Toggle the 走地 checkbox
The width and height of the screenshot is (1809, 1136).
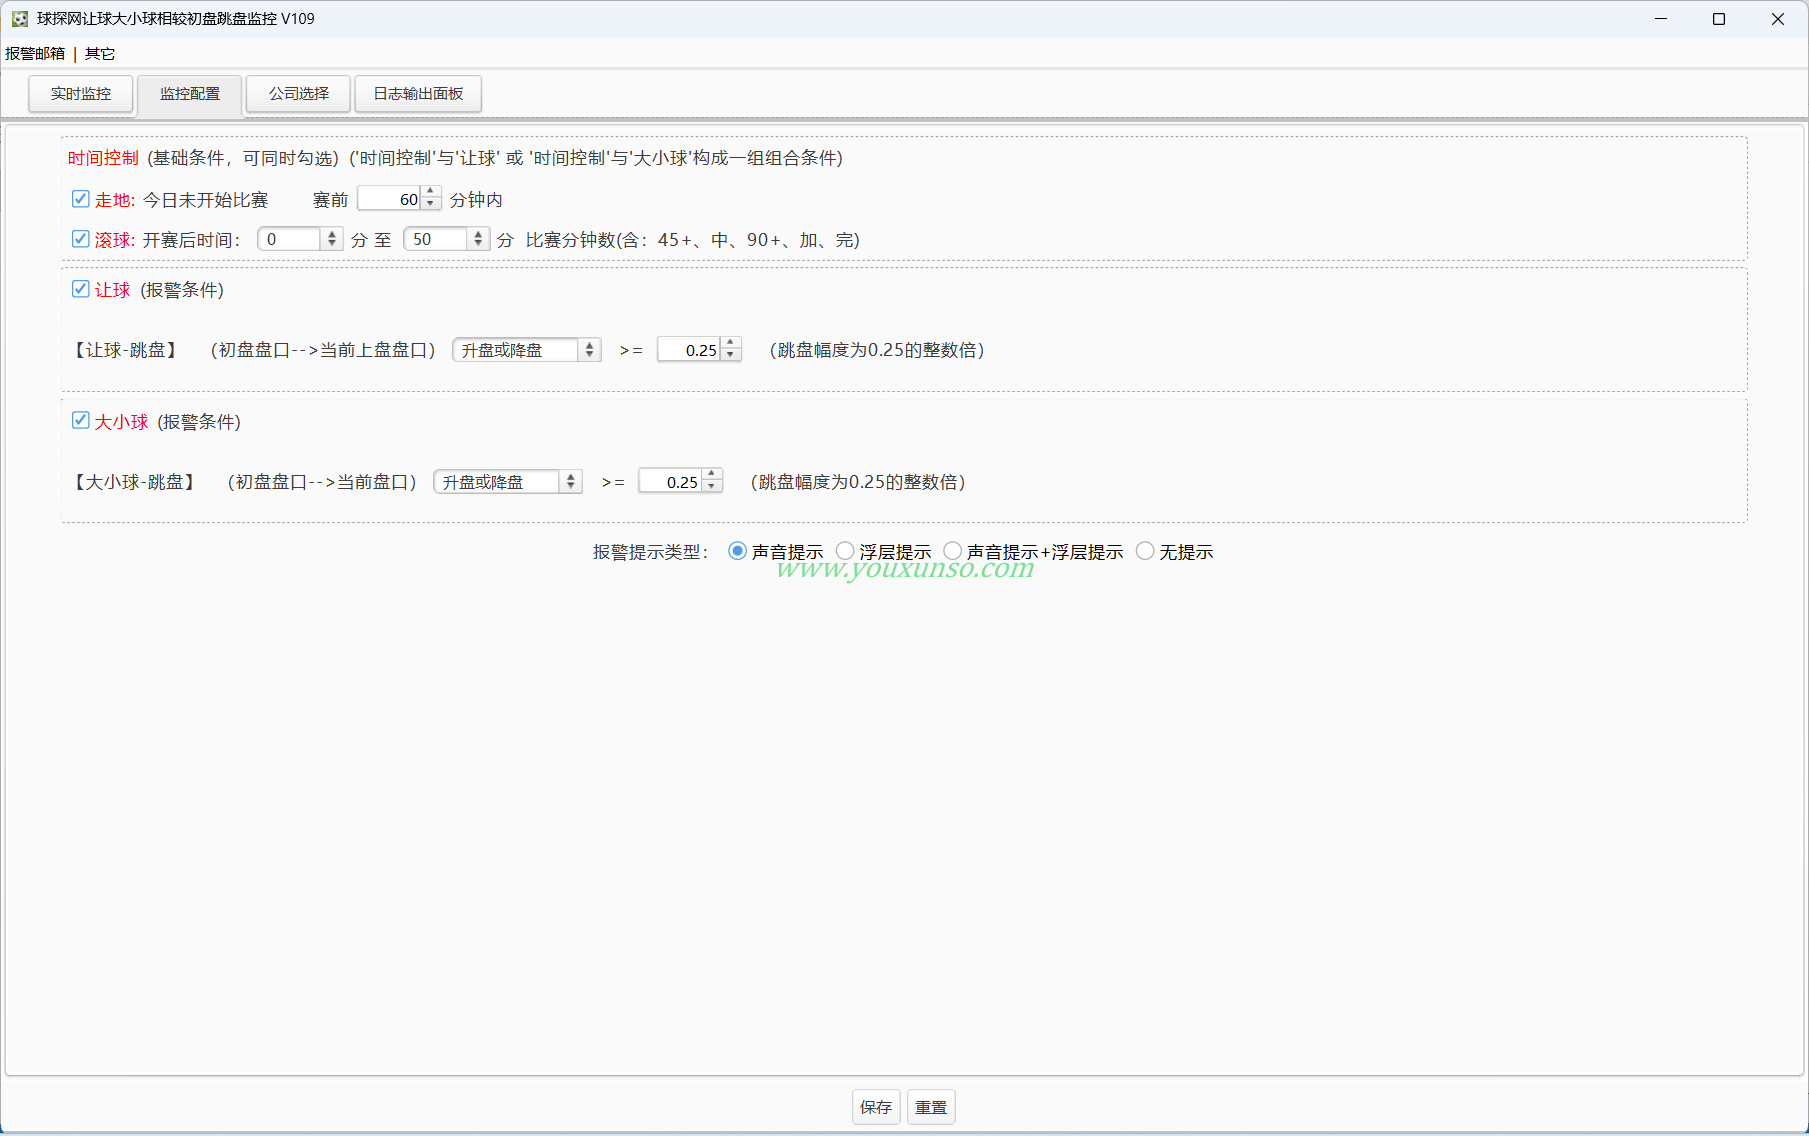pos(81,199)
